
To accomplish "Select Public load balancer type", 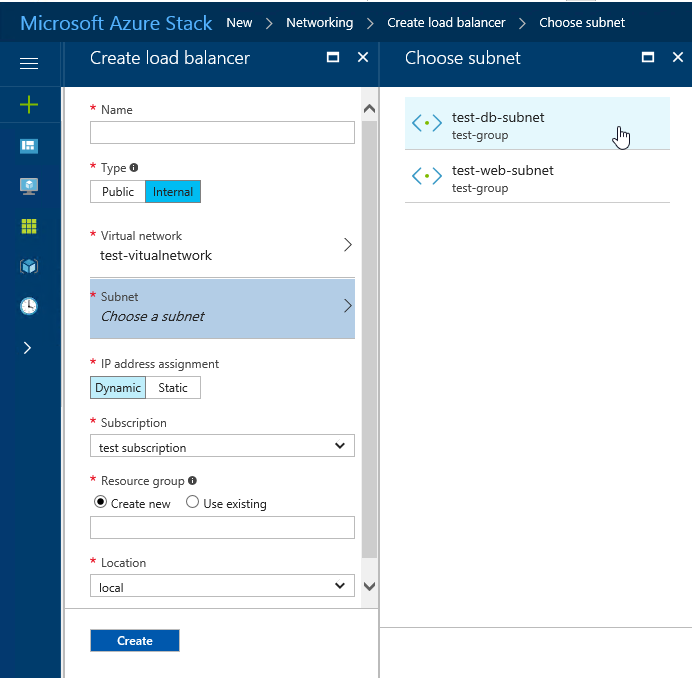I will (x=118, y=192).
